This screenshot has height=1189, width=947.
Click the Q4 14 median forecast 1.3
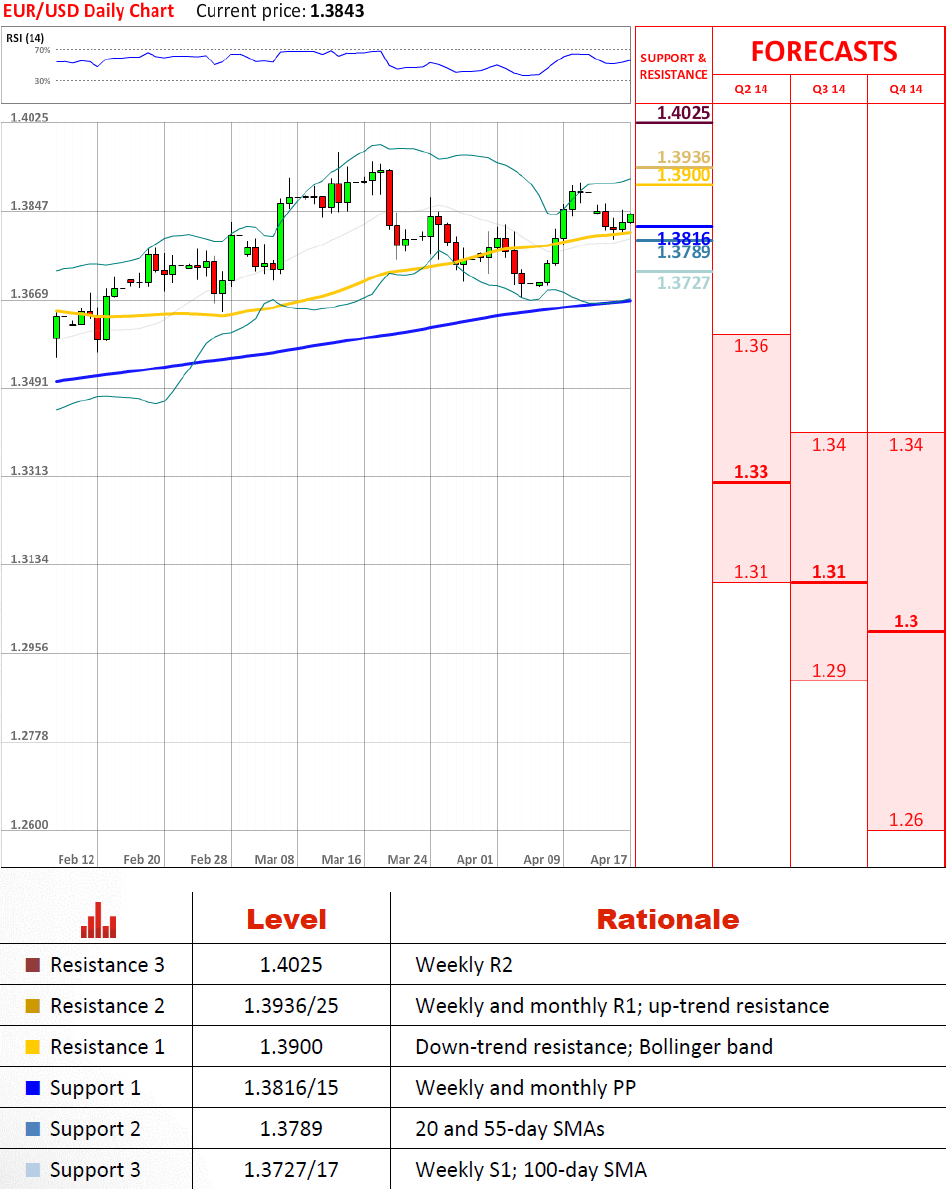point(906,621)
